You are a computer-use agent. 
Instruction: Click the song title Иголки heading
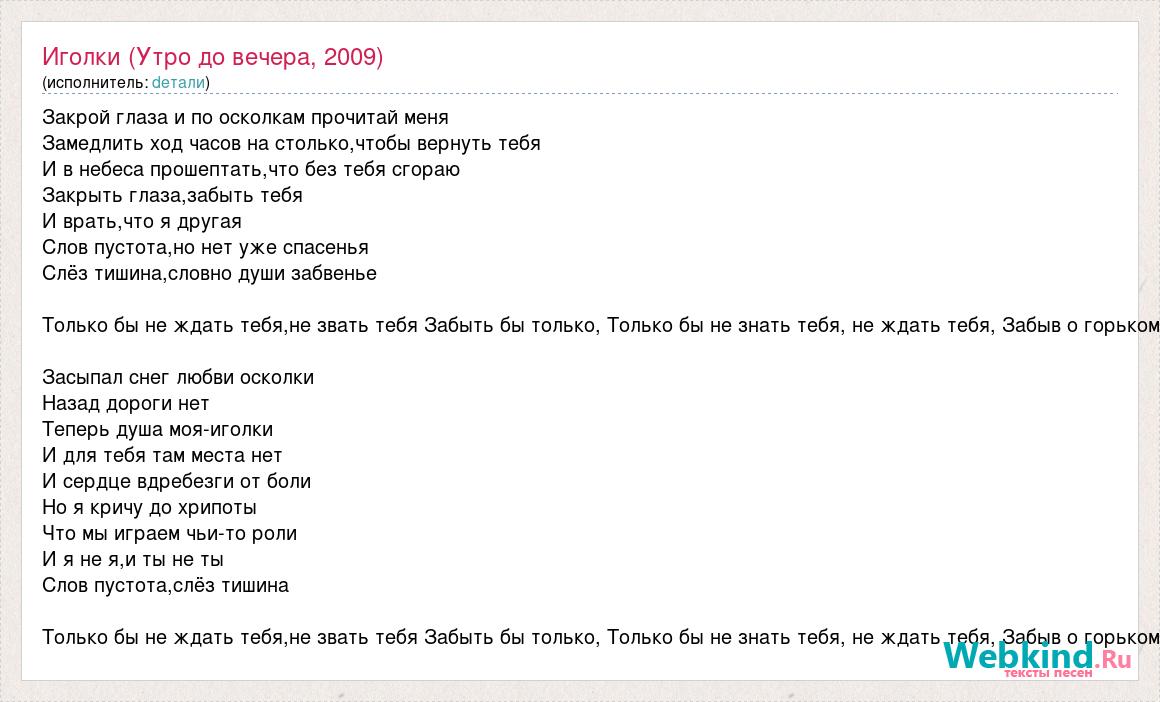213,57
